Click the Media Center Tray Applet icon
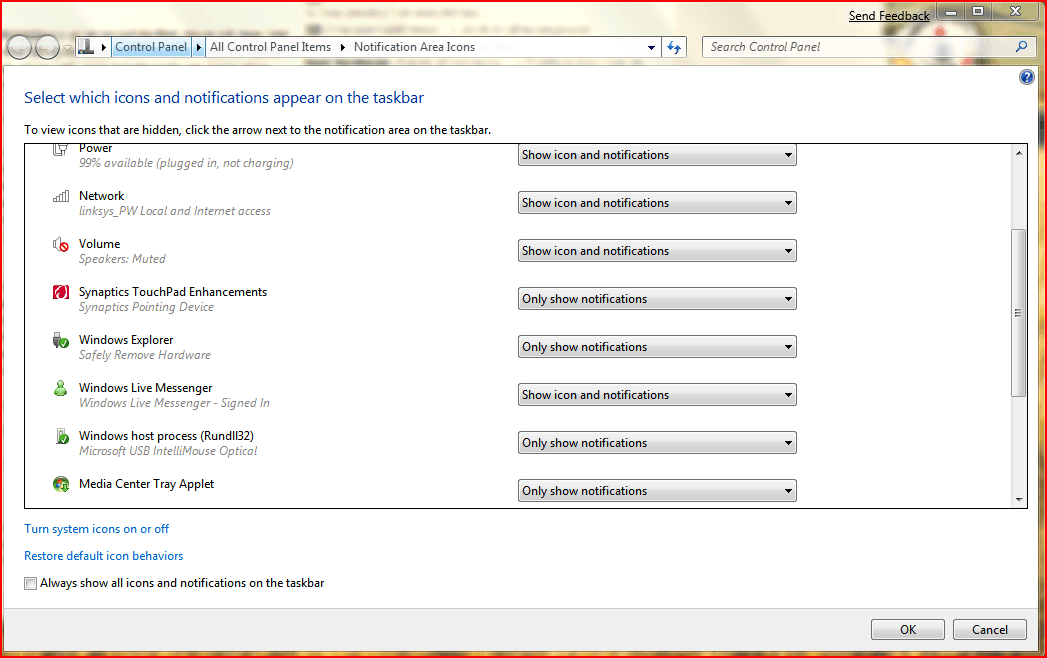The image size is (1047, 658). (x=61, y=484)
